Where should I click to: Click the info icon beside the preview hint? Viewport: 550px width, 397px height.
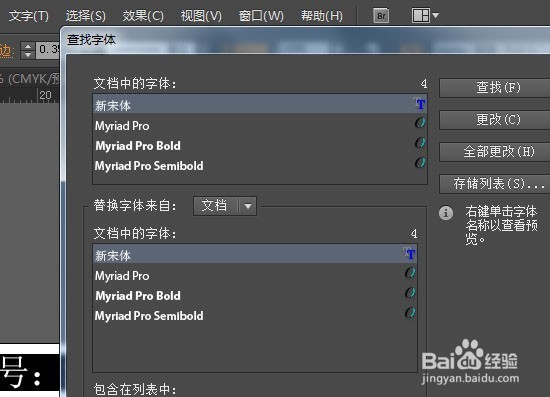point(446,213)
